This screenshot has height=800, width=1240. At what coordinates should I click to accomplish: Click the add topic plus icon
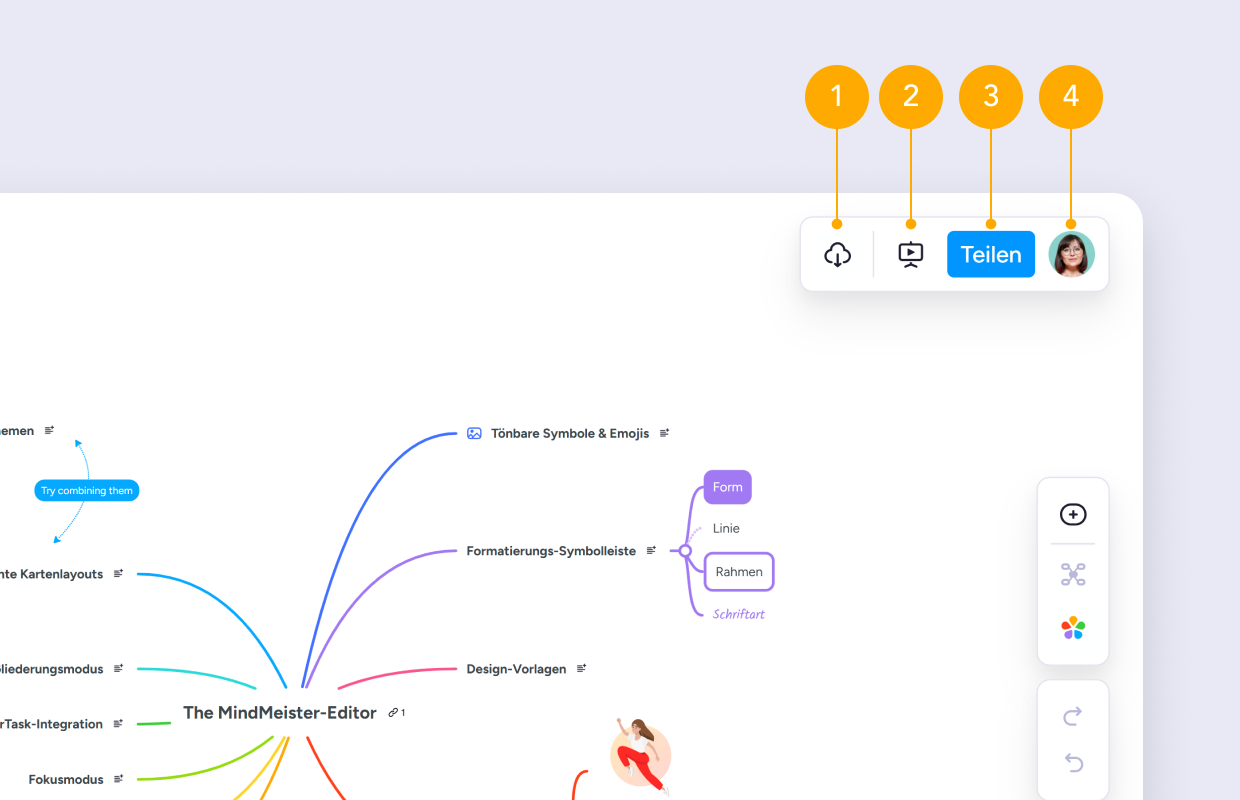tap(1073, 514)
